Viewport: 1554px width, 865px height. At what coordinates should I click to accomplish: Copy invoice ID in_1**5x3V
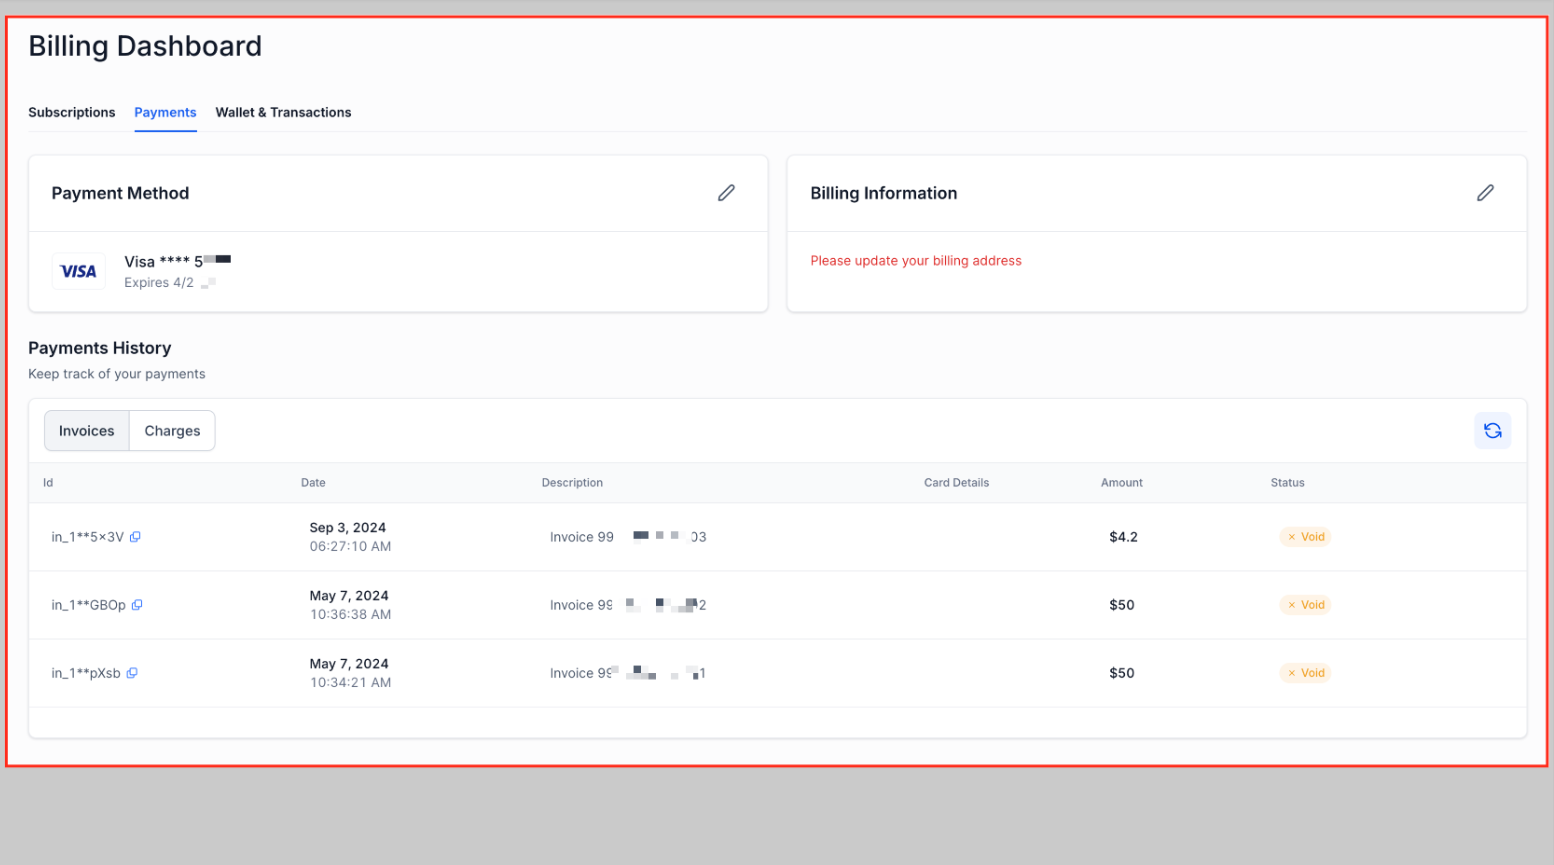136,537
